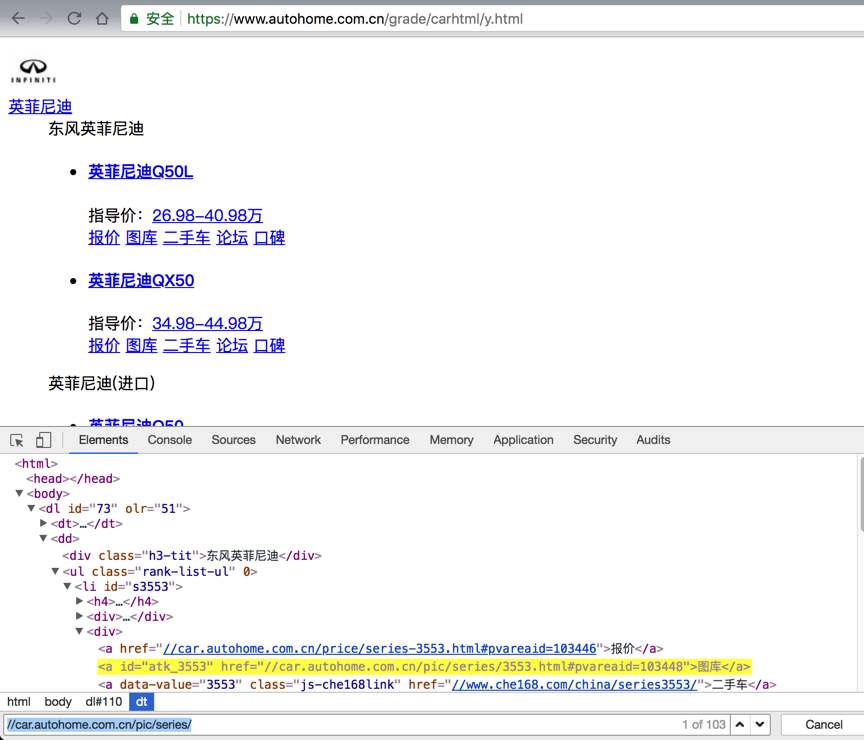This screenshot has width=864, height=740.
Task: Open 二手车 link under Q50L
Action: click(x=187, y=237)
